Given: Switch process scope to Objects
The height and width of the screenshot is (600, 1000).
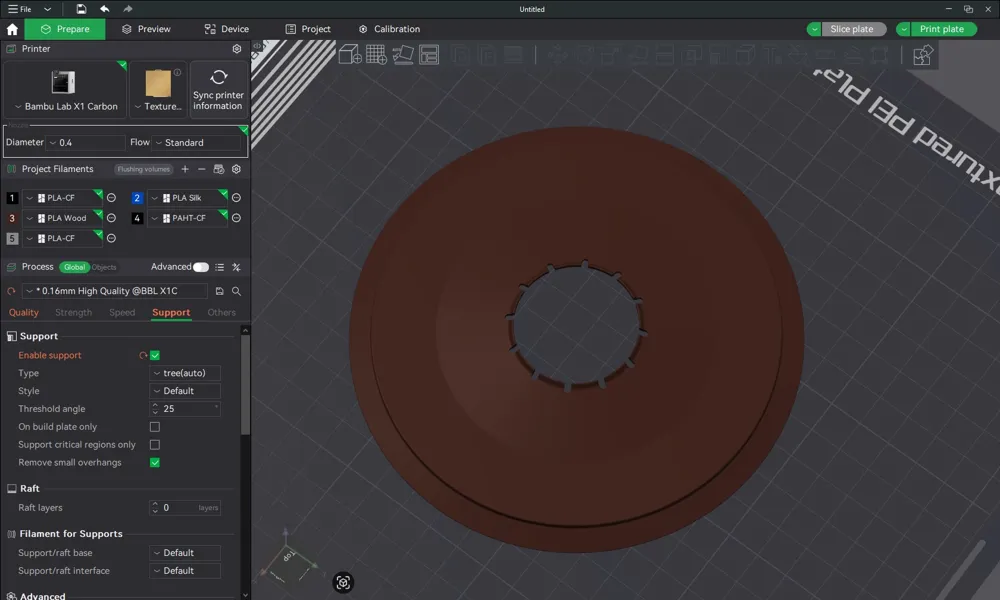Looking at the screenshot, I should click(x=104, y=267).
